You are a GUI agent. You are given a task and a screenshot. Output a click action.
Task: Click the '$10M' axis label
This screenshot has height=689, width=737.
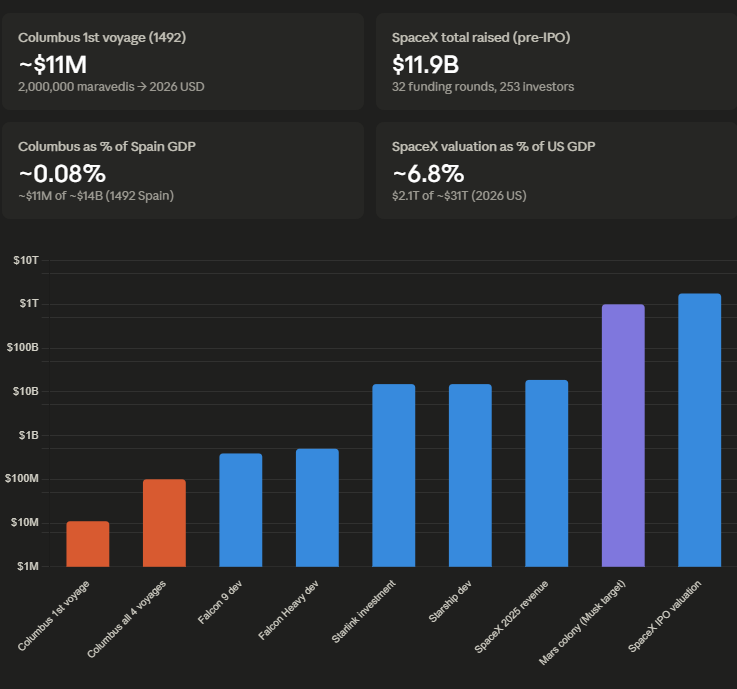coord(25,523)
